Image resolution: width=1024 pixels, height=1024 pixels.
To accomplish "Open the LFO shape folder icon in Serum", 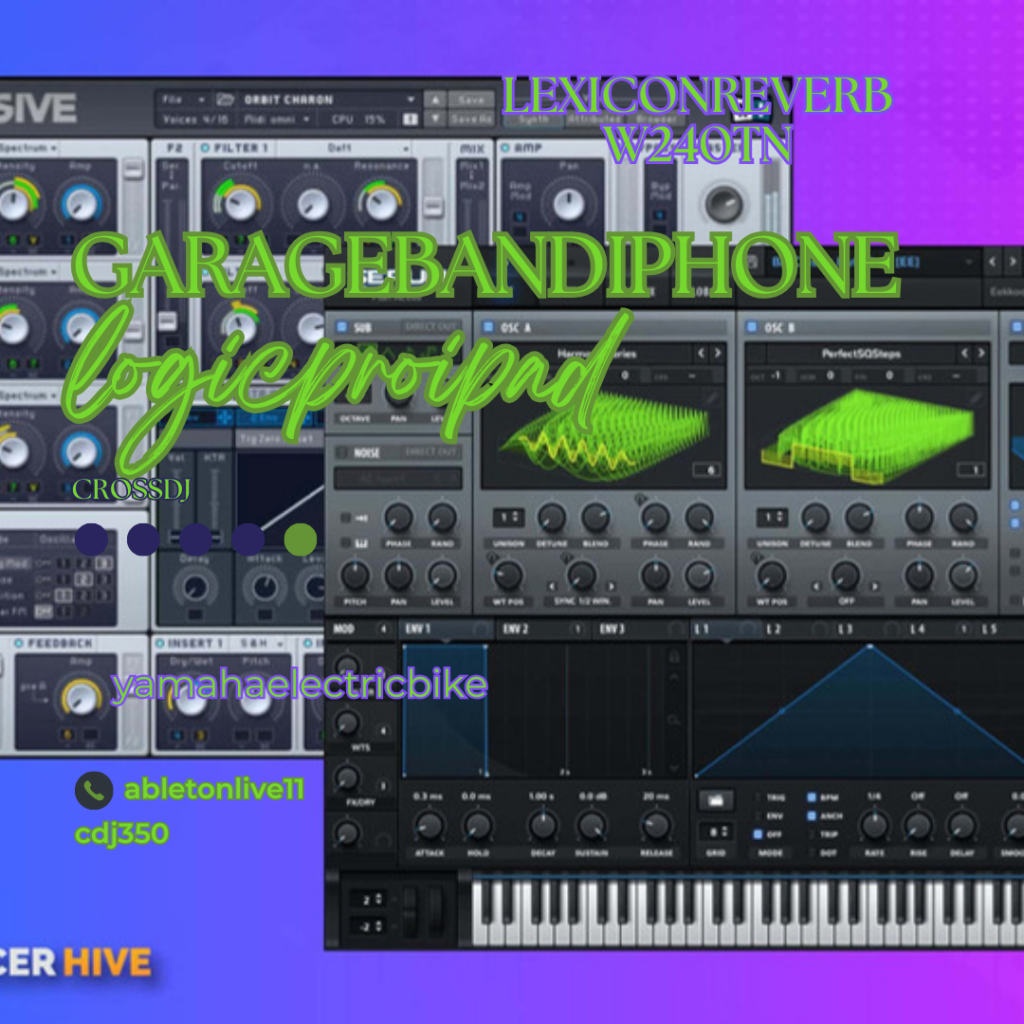I will [716, 801].
